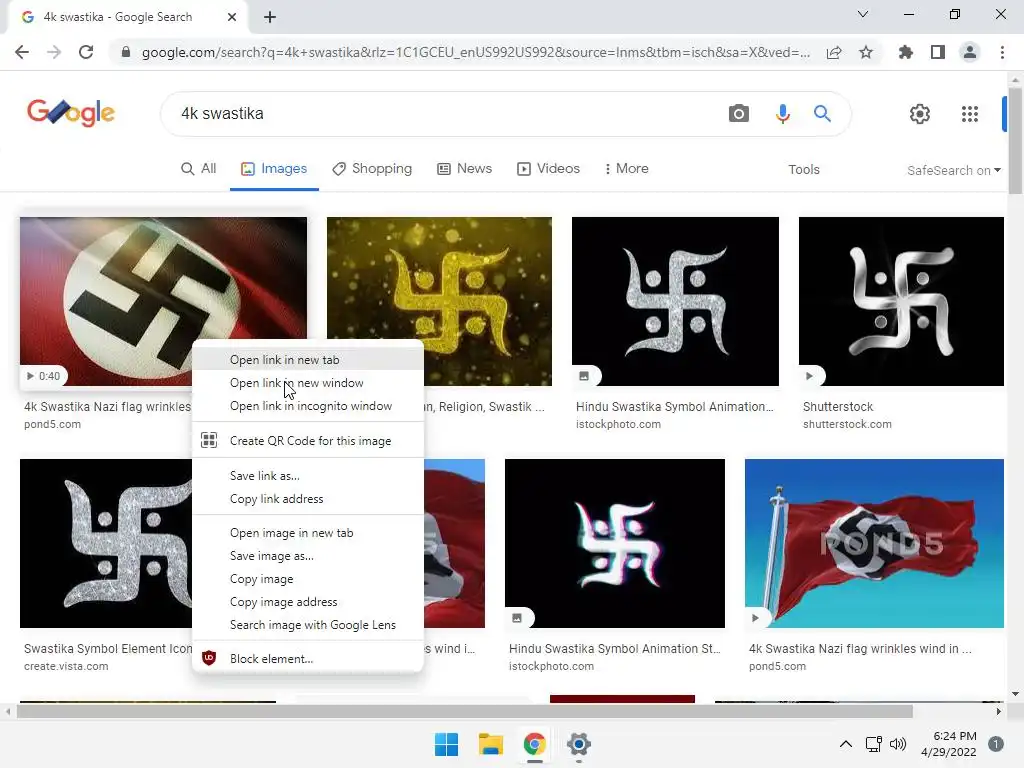Select Save link as...

(308, 475)
